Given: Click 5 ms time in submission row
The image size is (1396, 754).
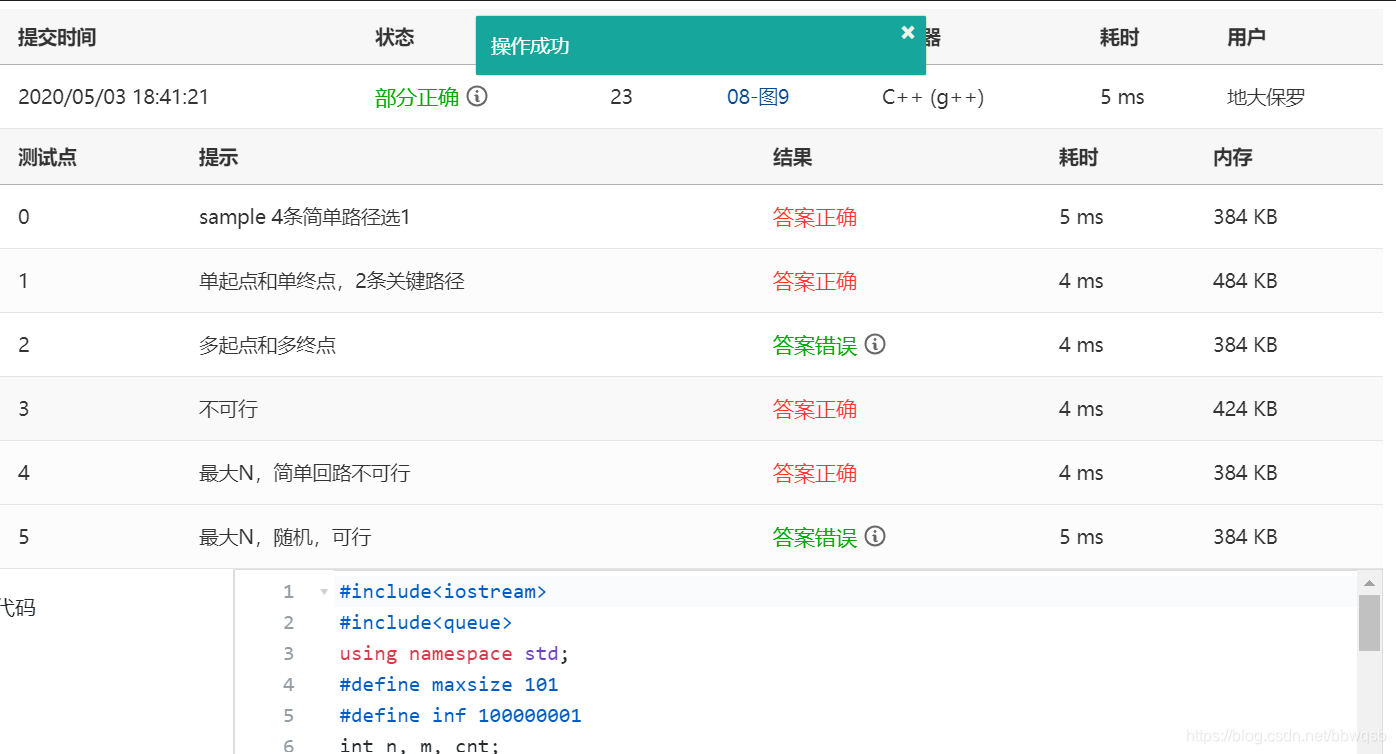Looking at the screenshot, I should [1122, 97].
